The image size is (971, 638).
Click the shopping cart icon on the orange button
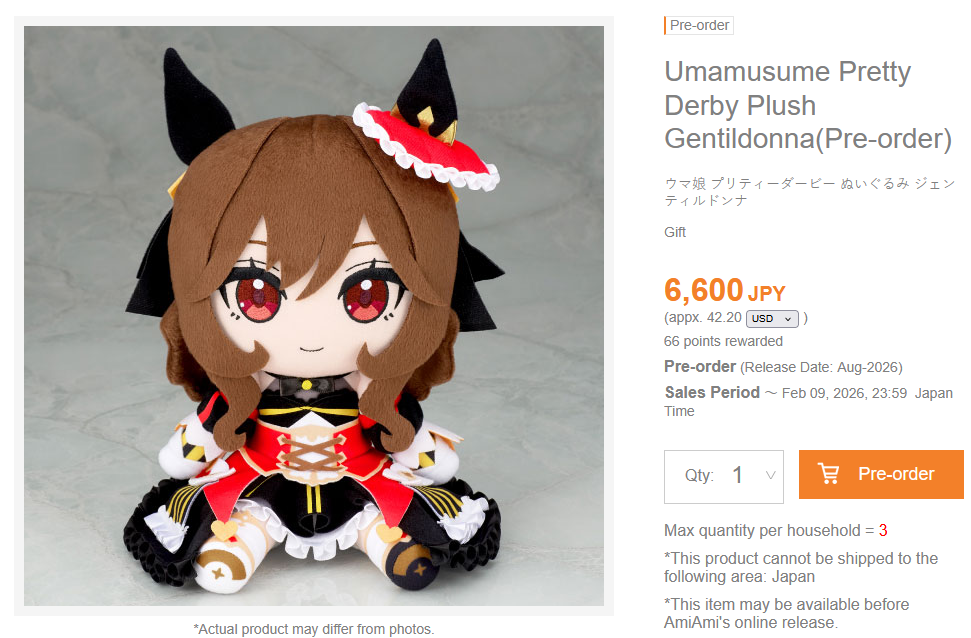coord(829,474)
